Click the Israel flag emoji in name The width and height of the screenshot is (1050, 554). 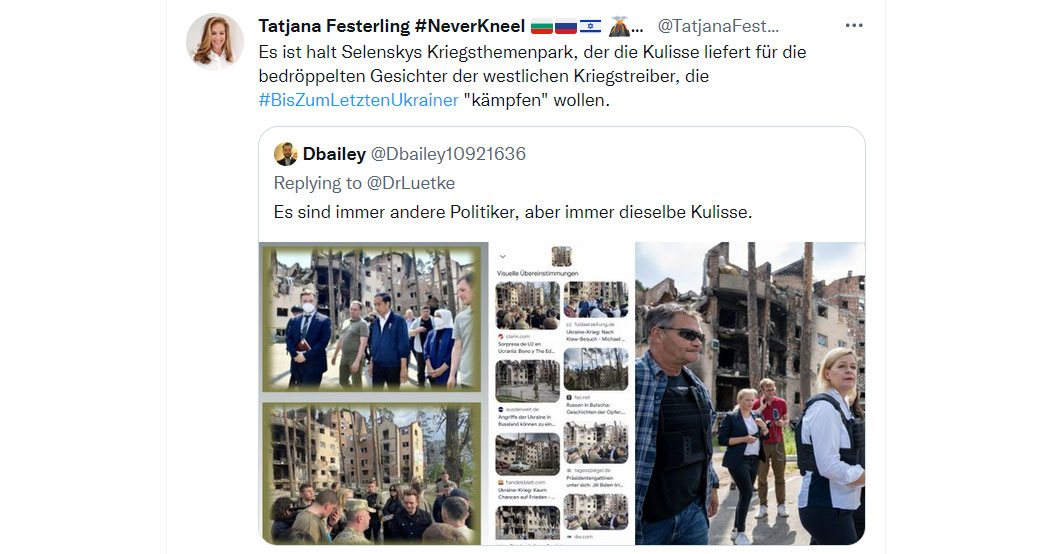pyautogui.click(x=590, y=27)
